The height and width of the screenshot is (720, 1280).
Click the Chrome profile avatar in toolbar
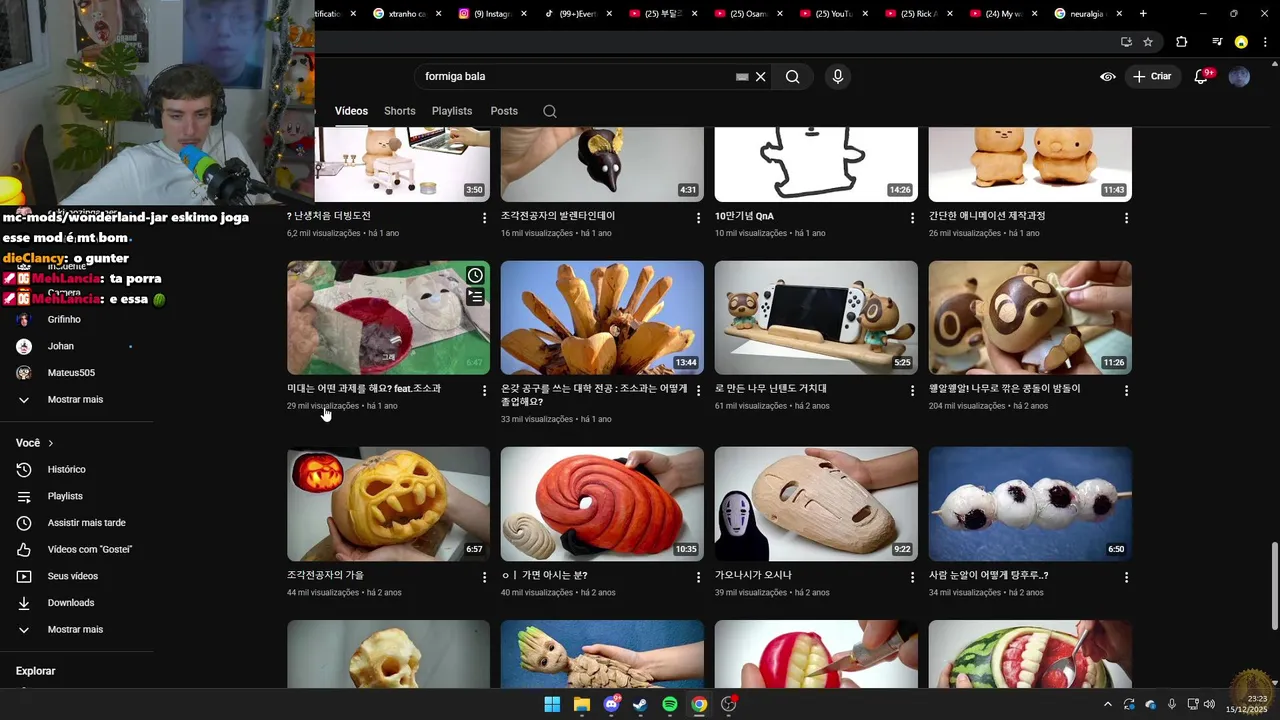pos(1241,42)
